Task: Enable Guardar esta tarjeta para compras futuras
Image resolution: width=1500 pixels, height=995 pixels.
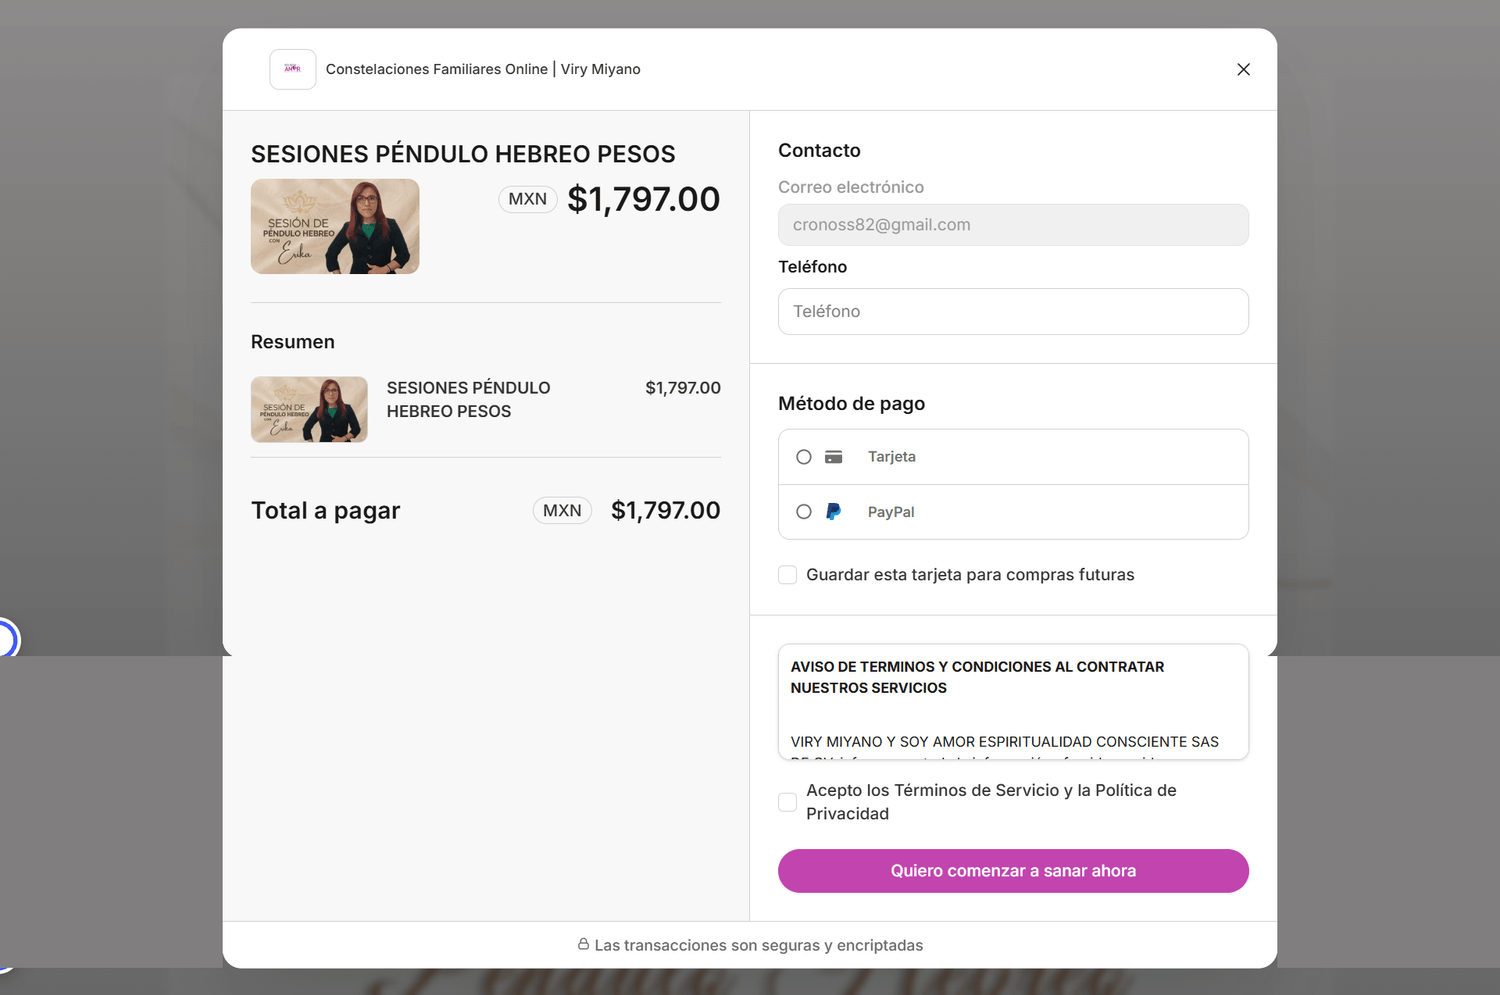Action: [788, 575]
